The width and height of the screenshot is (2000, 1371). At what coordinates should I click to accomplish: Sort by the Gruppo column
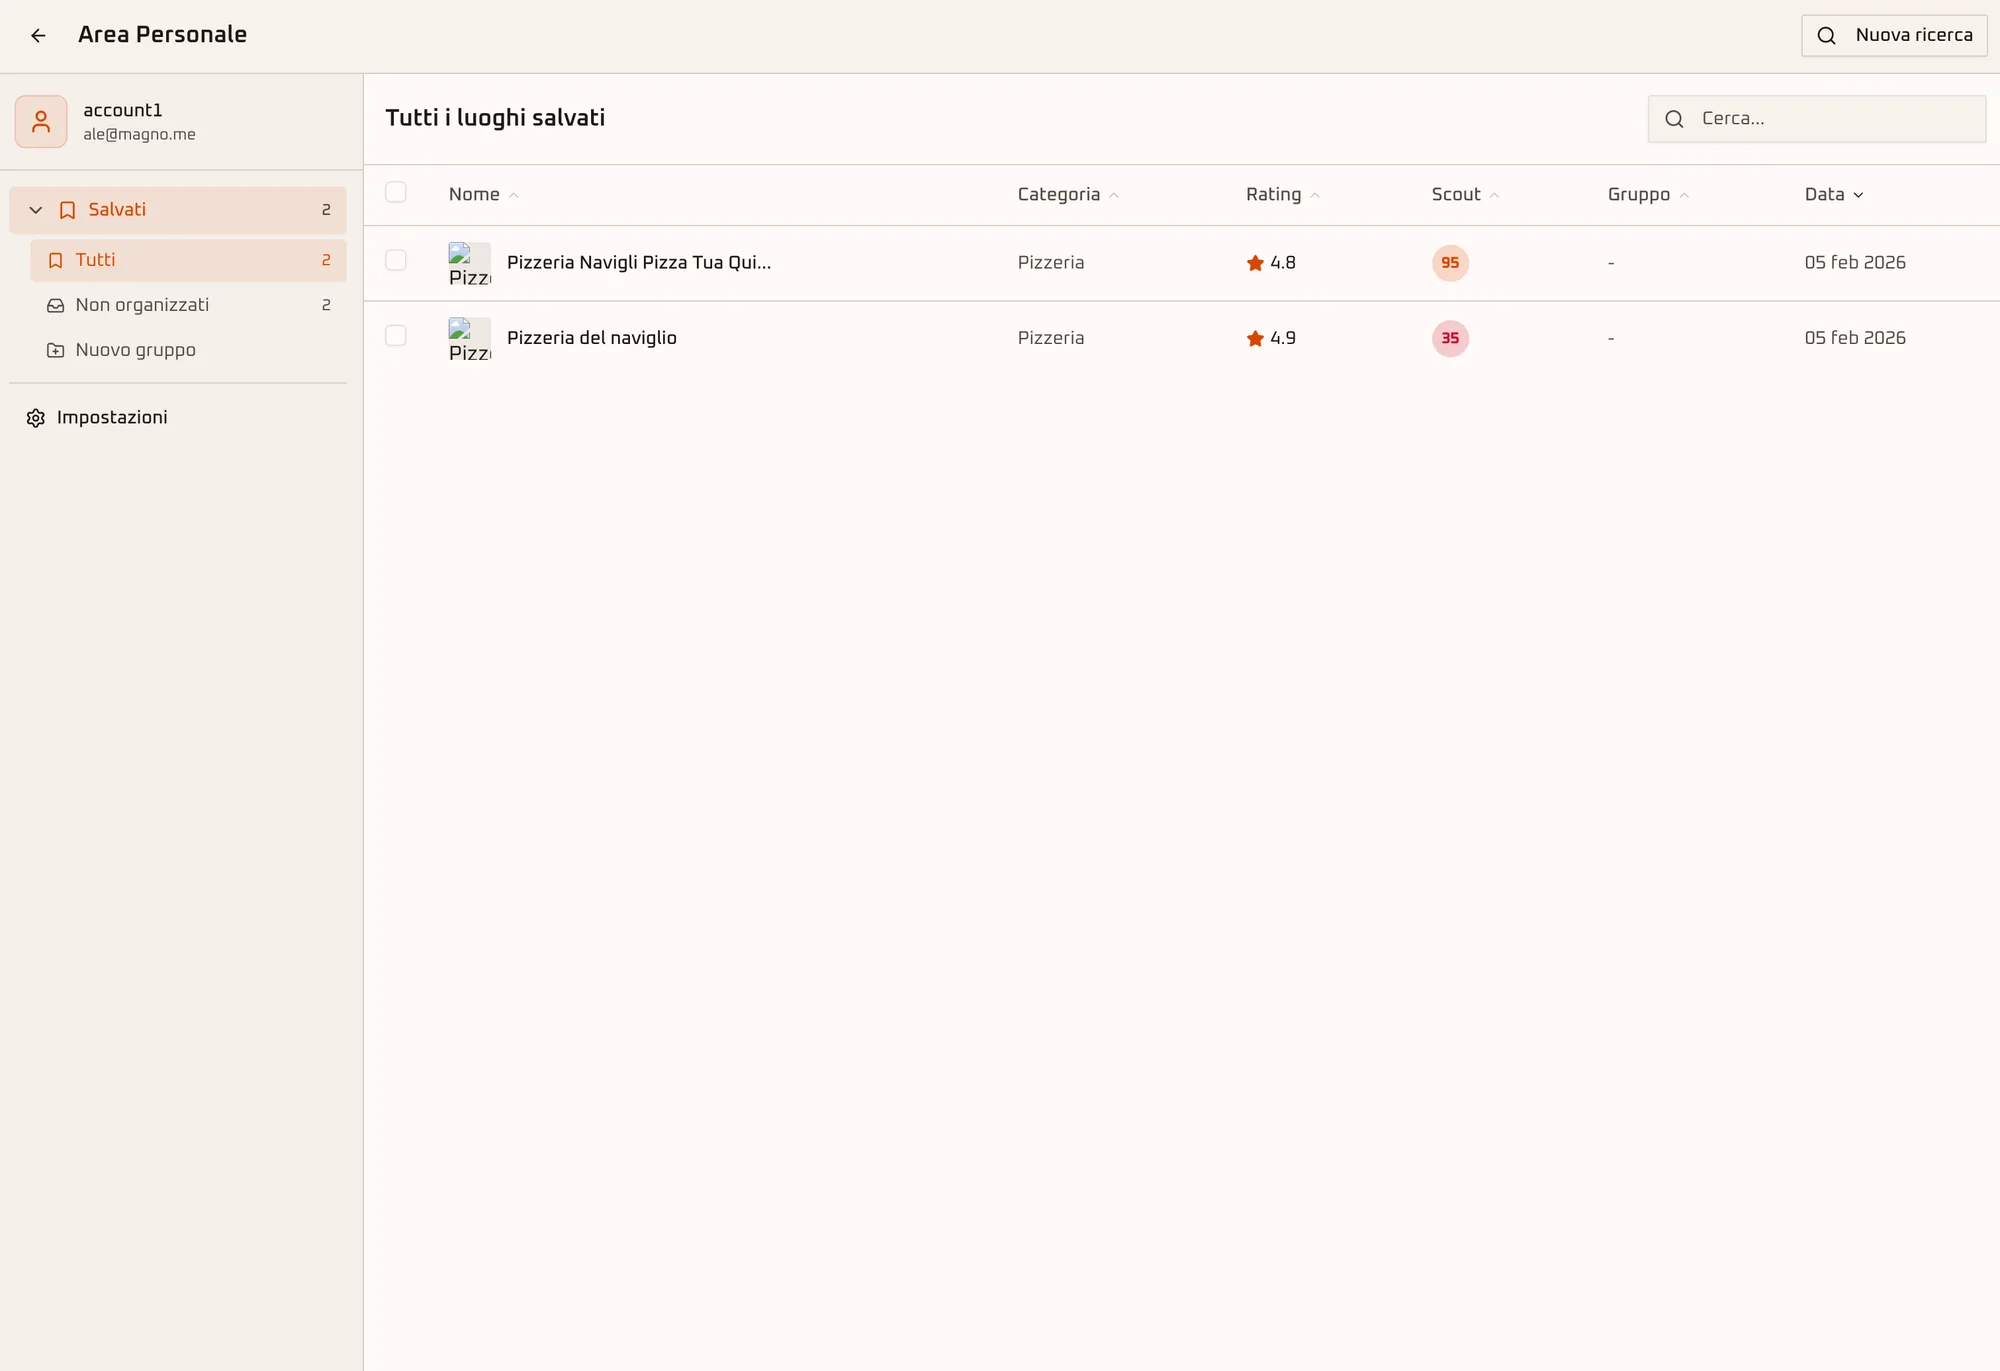[x=1648, y=194]
